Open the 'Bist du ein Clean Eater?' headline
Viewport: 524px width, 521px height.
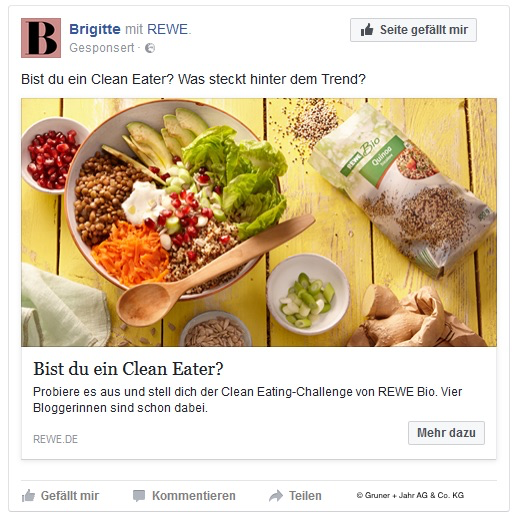click(x=128, y=369)
